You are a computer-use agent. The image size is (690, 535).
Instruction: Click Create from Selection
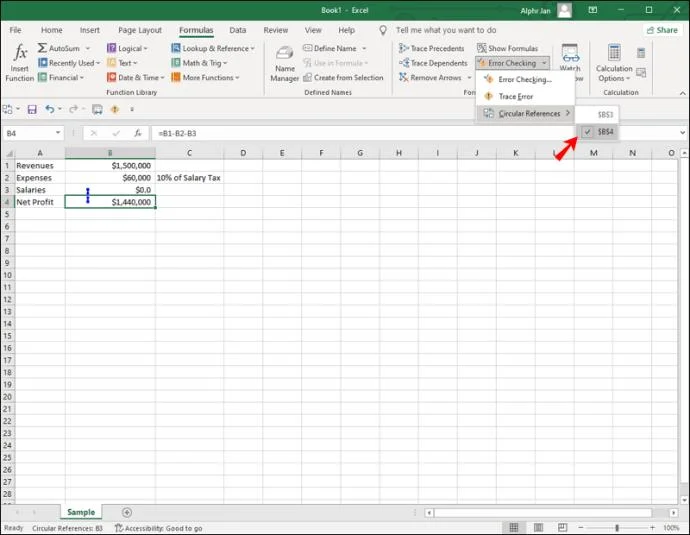click(x=343, y=77)
